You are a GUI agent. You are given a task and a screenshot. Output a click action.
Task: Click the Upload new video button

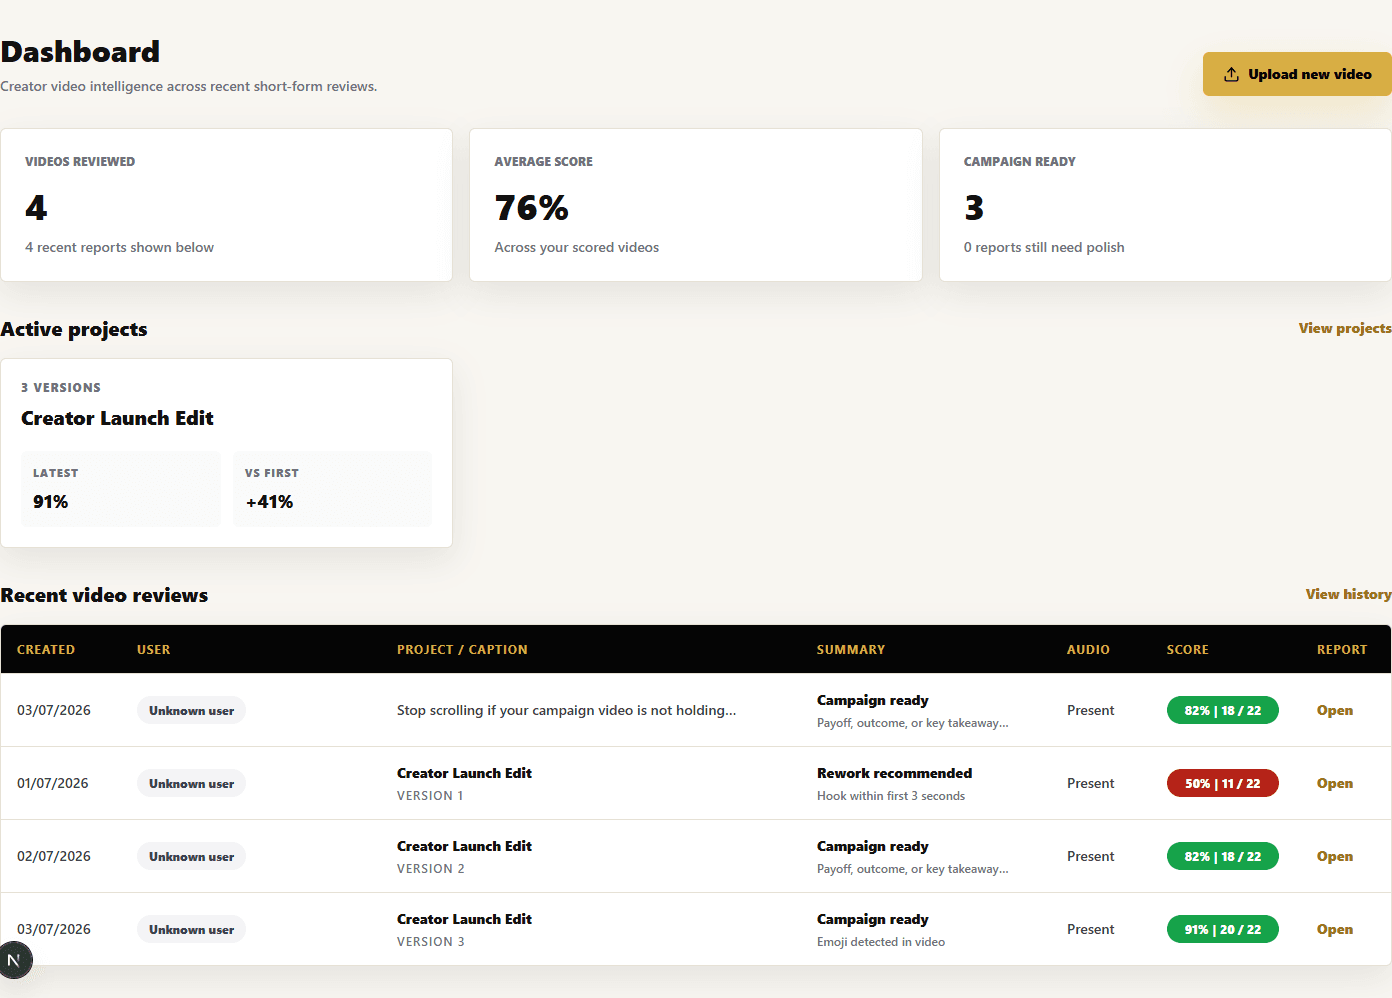click(1297, 74)
